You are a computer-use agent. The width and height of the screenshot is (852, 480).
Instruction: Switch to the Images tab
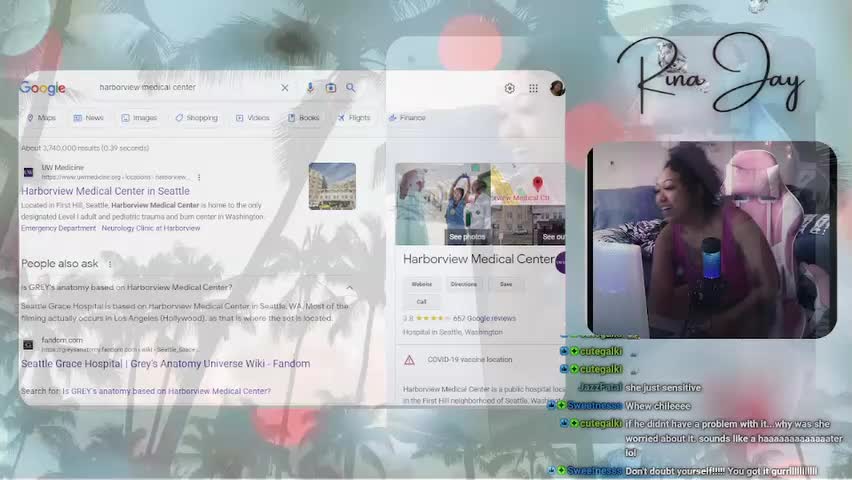pyautogui.click(x=139, y=118)
